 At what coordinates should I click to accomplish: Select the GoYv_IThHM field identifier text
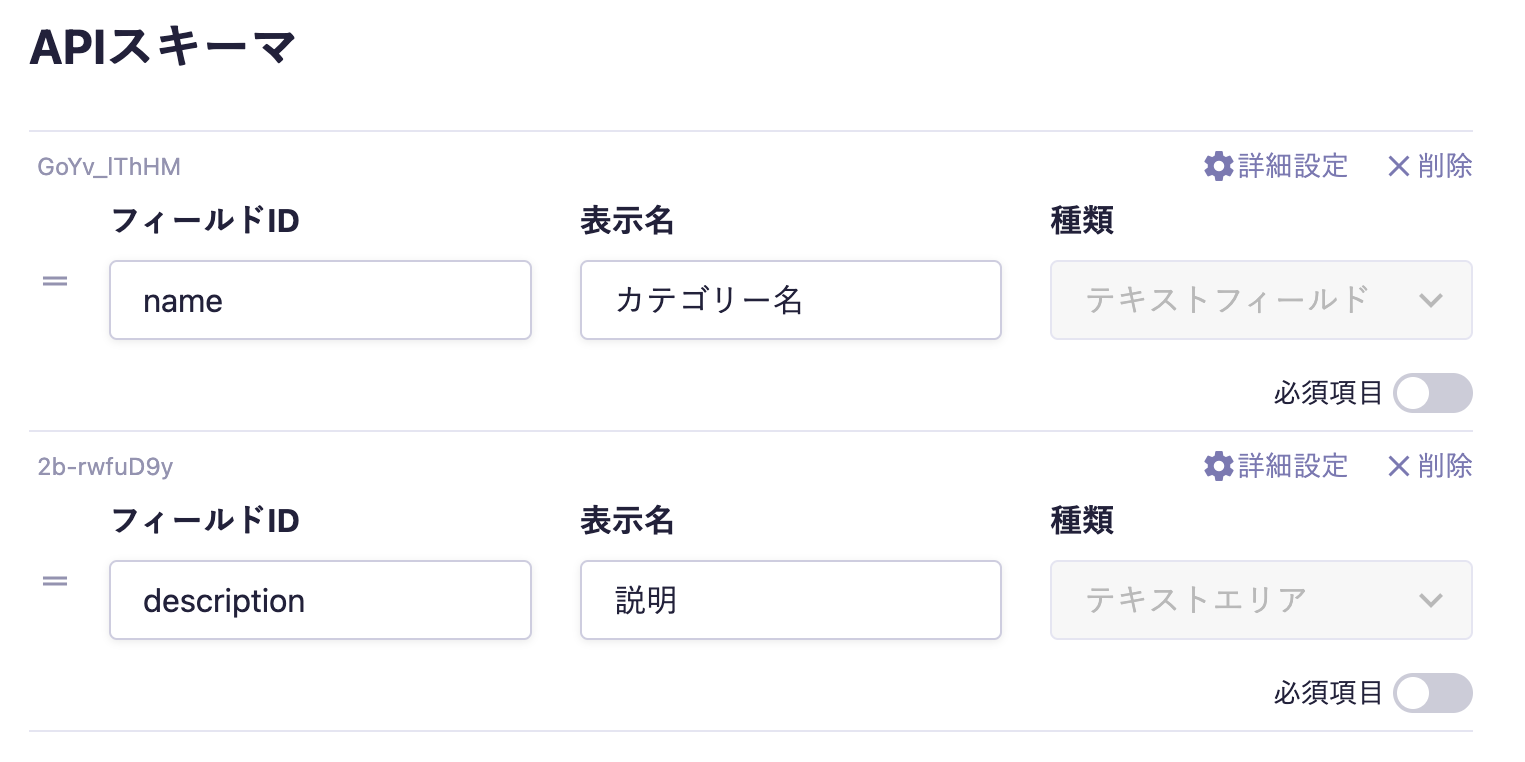coord(109,167)
